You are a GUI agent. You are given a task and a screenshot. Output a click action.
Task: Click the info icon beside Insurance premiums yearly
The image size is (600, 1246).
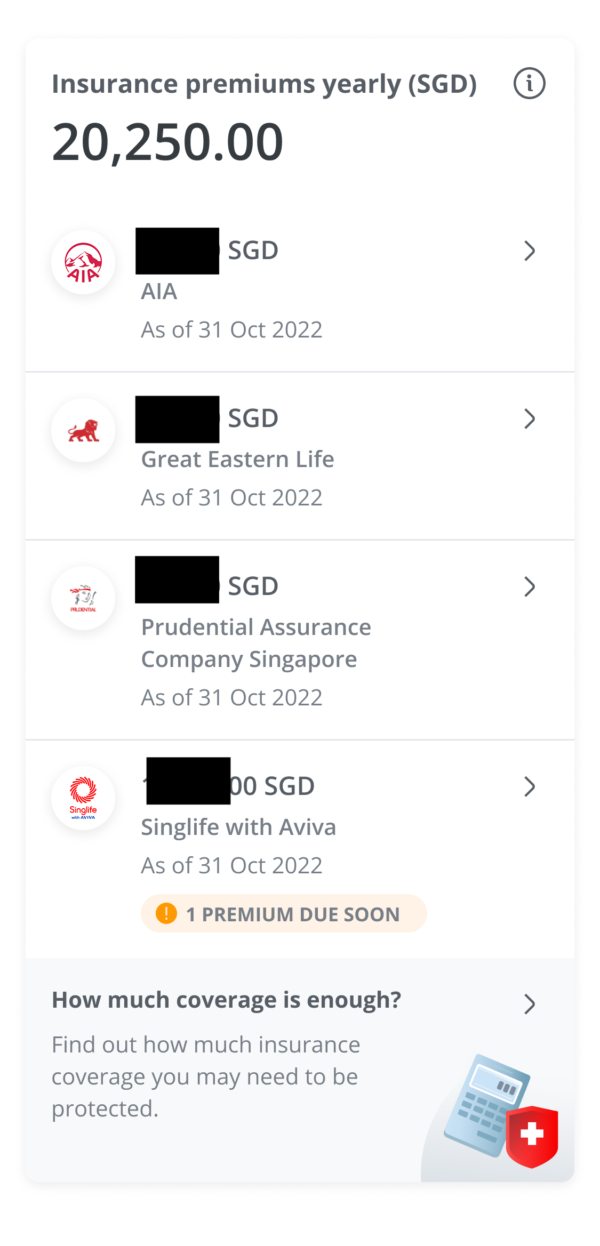point(529,85)
